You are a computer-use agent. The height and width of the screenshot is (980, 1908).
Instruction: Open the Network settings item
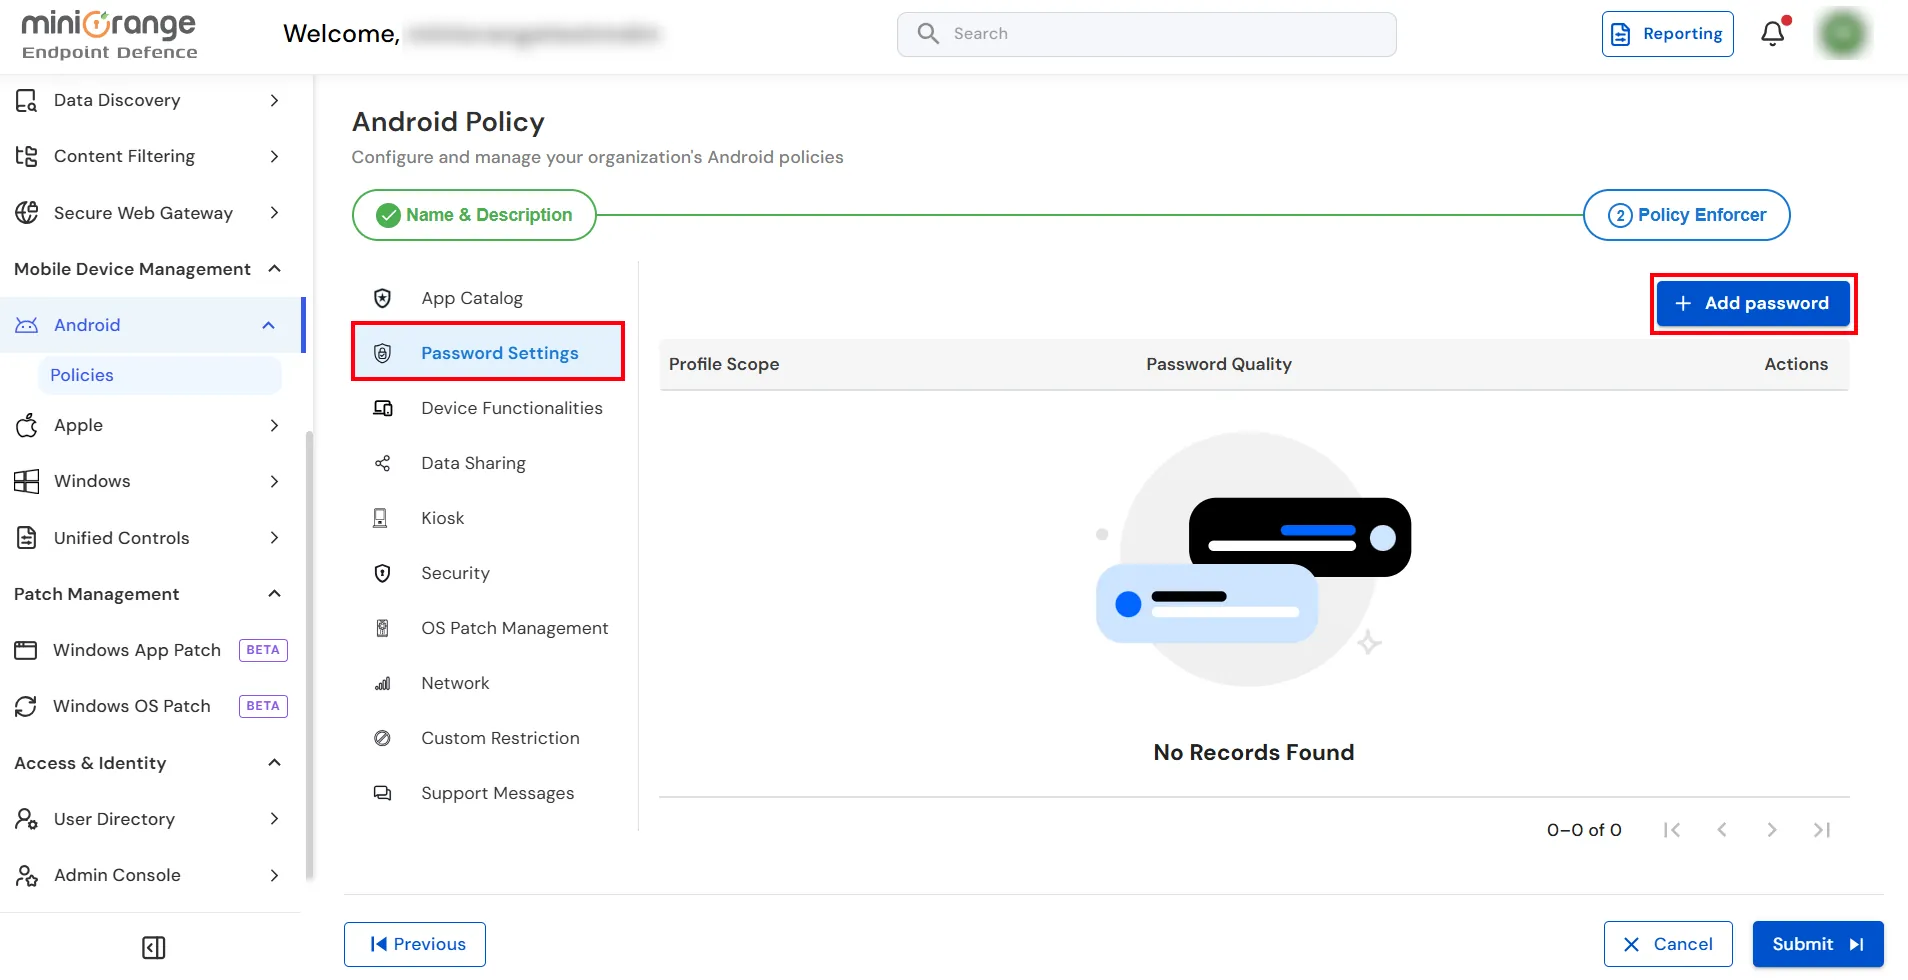(x=488, y=683)
